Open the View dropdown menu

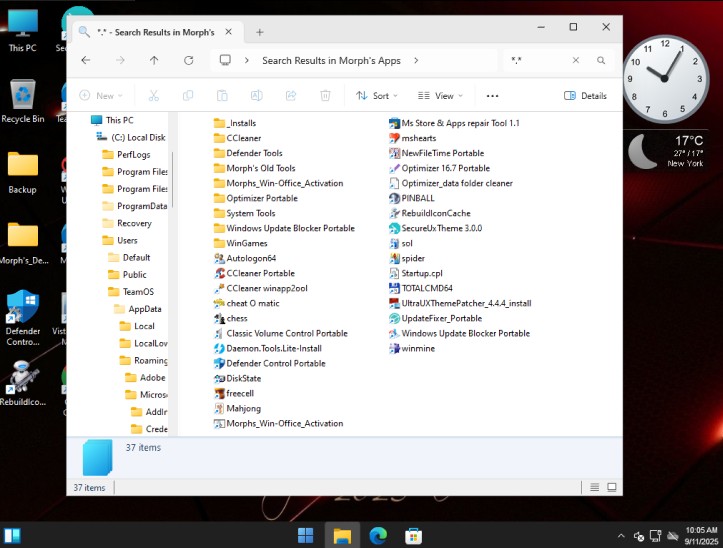(440, 95)
